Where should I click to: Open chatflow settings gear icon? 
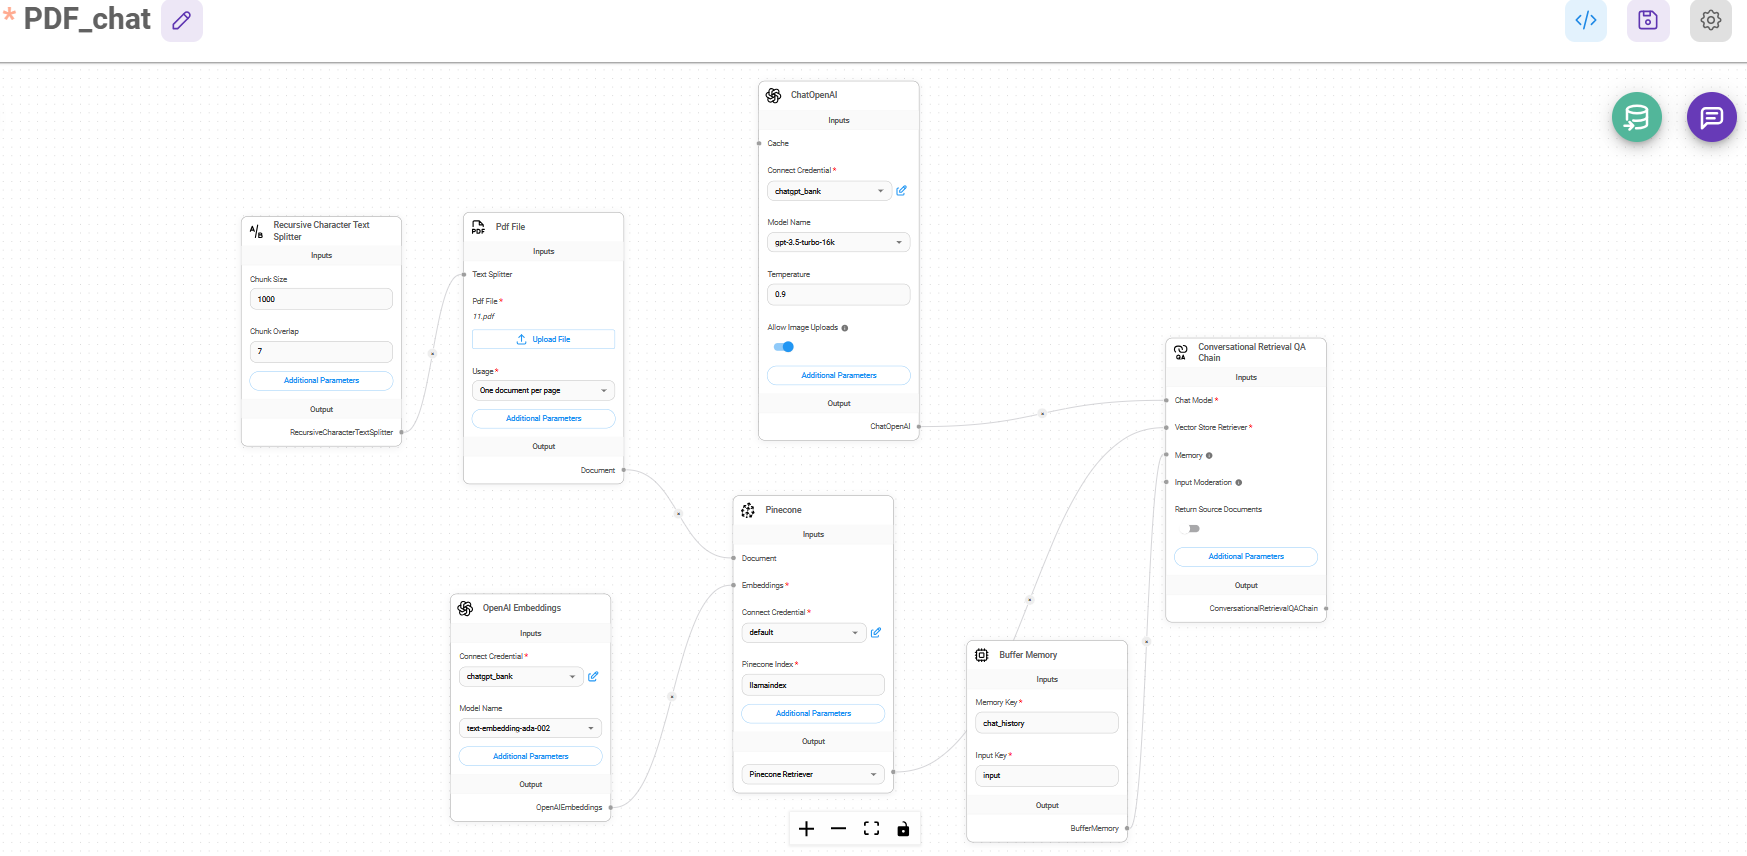1711,20
